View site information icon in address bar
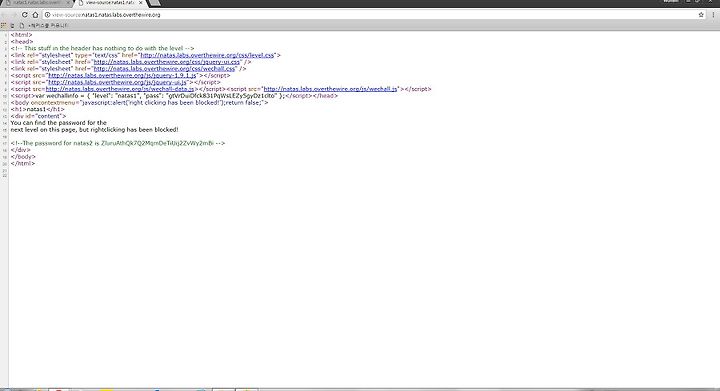 point(47,15)
